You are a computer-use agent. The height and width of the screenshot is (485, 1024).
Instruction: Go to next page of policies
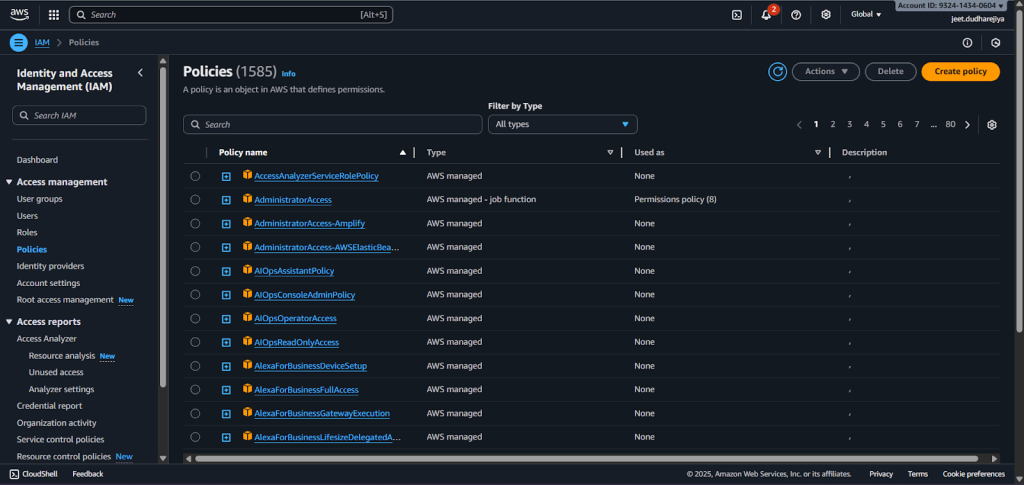click(x=968, y=125)
